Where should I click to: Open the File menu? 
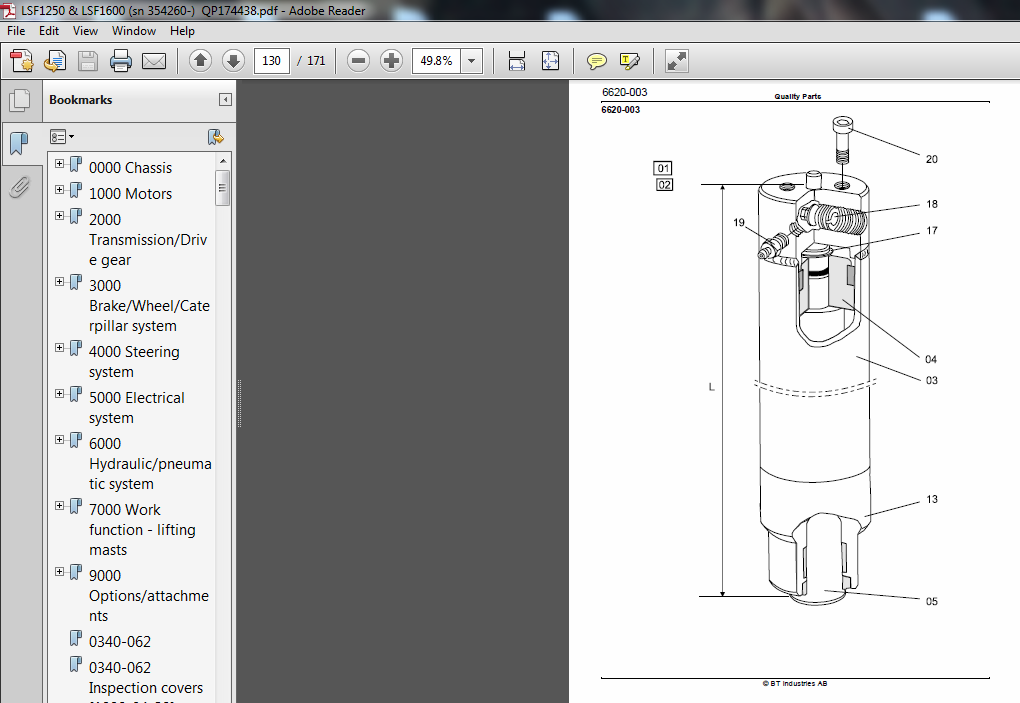pyautogui.click(x=16, y=31)
